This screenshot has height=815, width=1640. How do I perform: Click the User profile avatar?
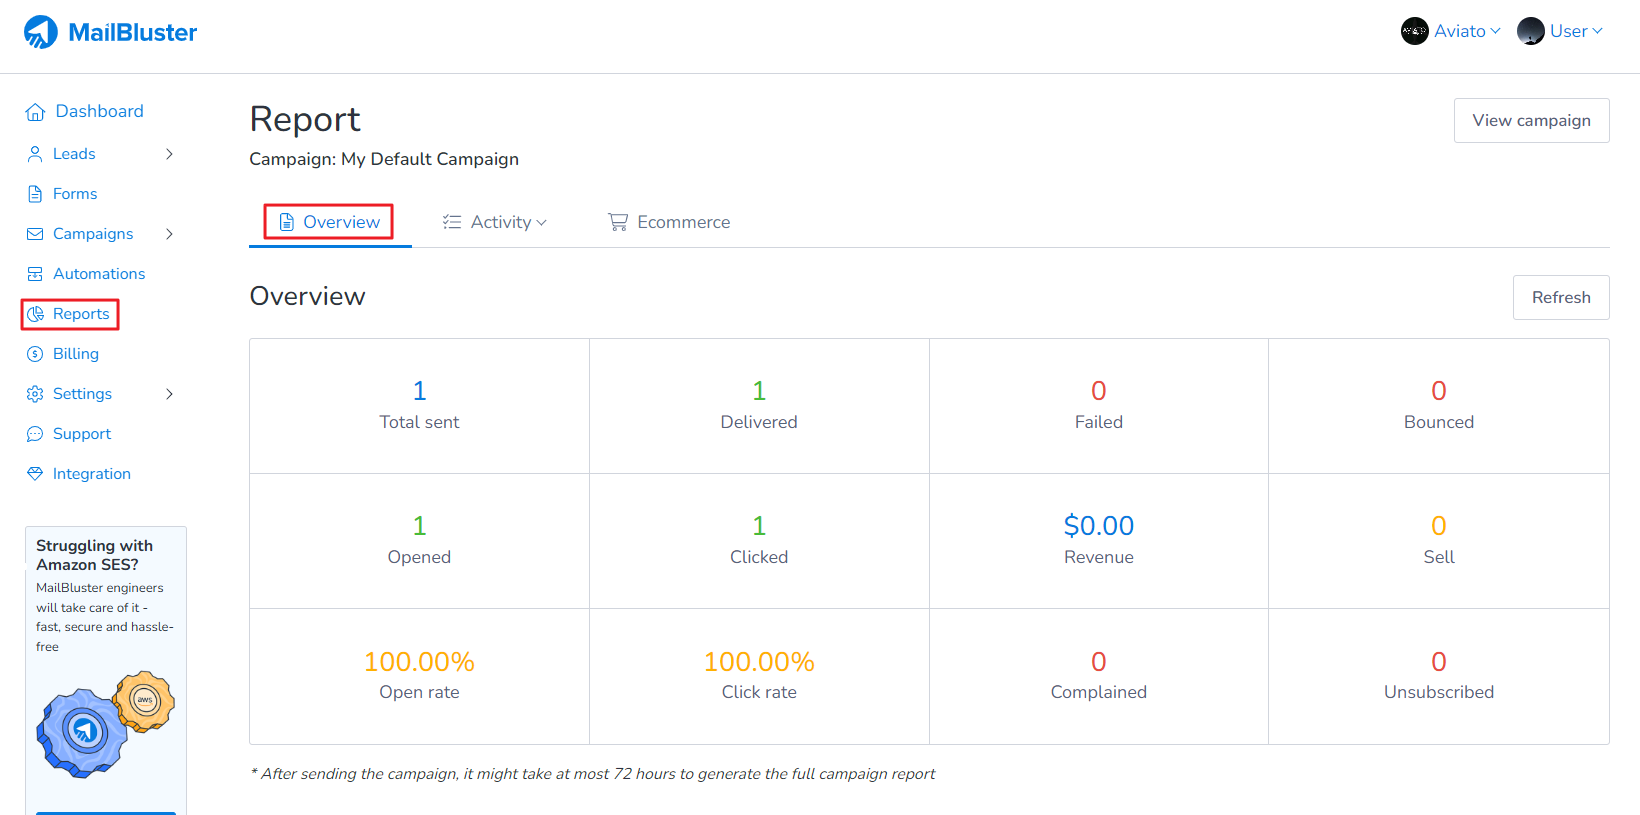click(1531, 31)
